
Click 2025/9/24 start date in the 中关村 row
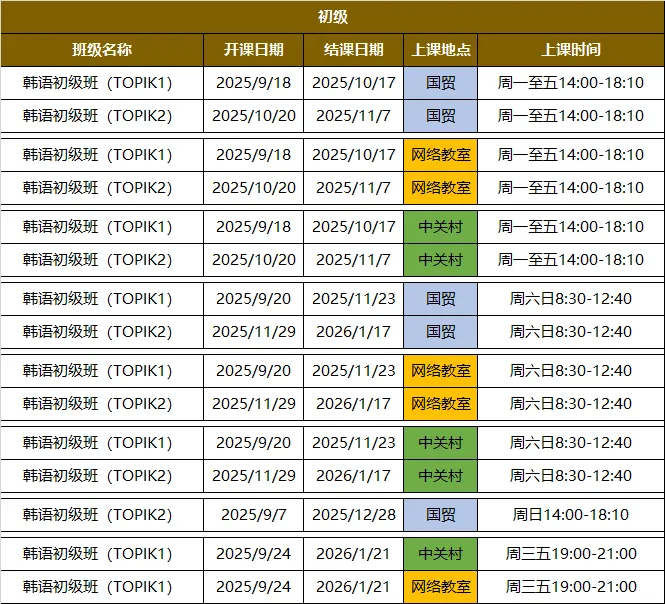254,554
